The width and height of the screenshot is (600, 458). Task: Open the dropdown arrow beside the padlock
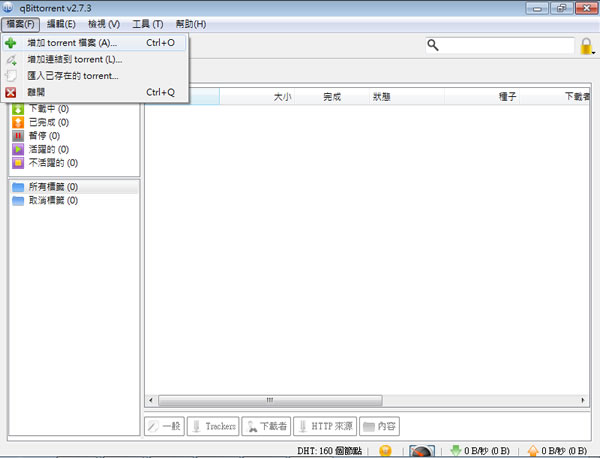pos(593,52)
